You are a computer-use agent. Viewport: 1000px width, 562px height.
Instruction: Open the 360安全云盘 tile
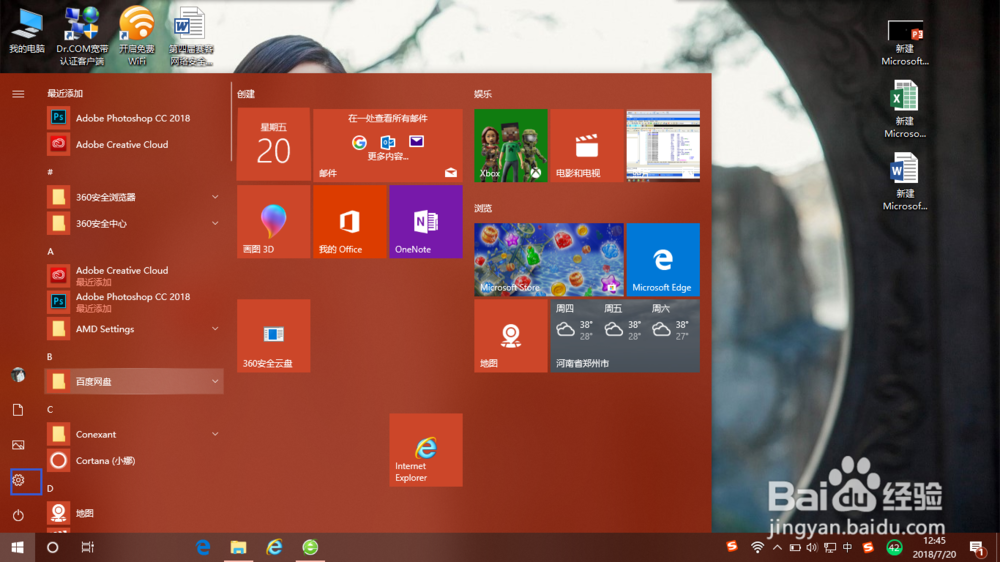point(274,336)
